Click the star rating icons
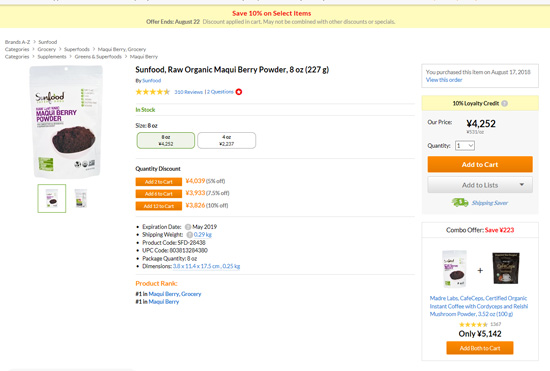 153,92
